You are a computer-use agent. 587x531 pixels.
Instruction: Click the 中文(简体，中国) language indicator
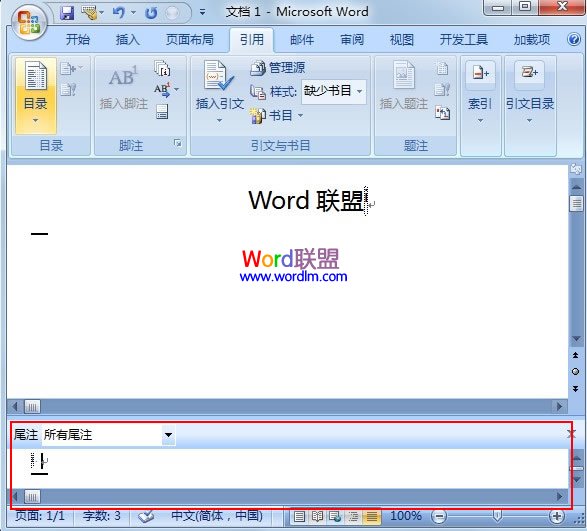coord(217,516)
